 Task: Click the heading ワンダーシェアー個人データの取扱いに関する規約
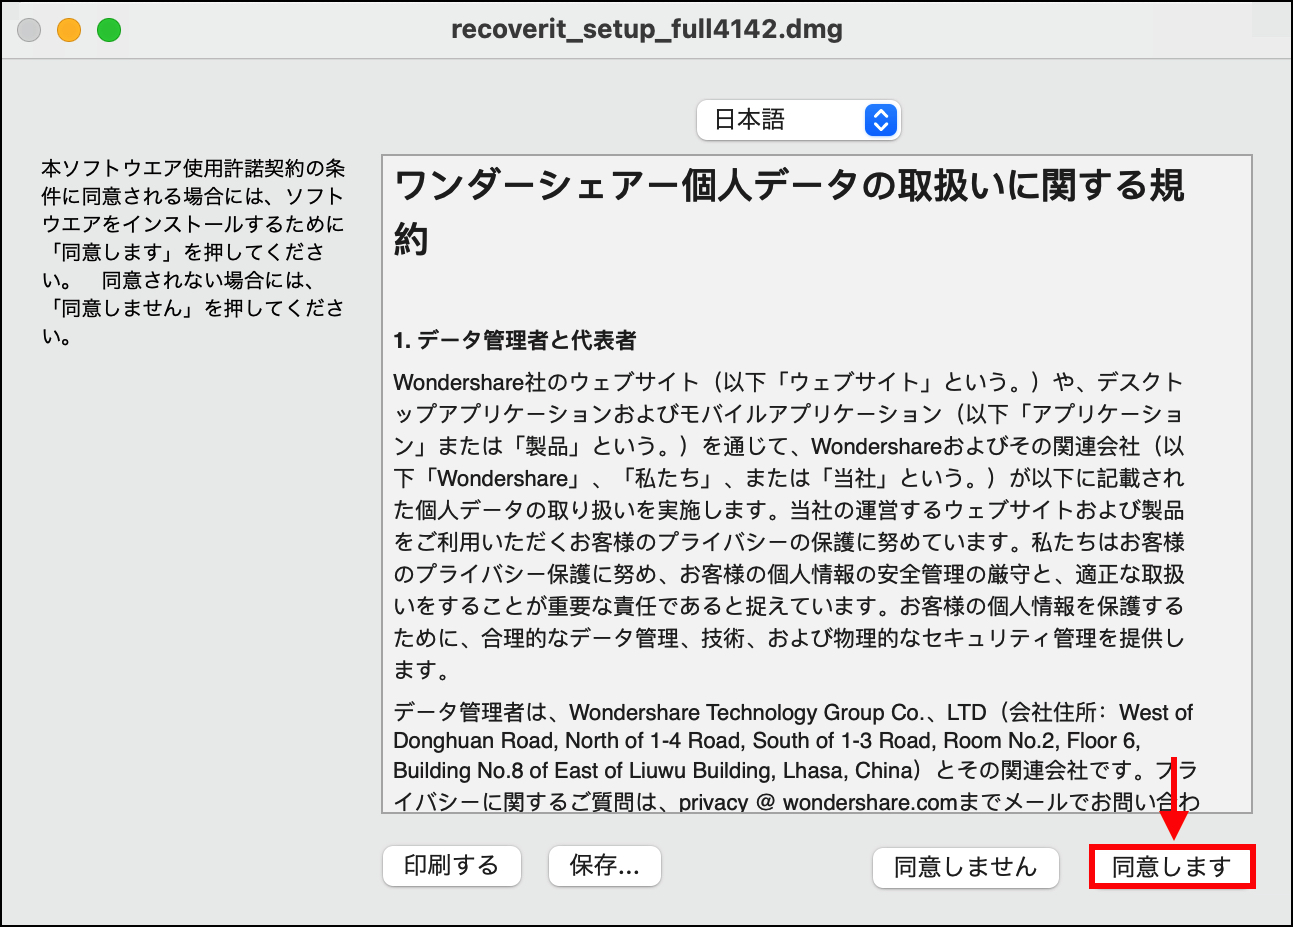coord(790,212)
